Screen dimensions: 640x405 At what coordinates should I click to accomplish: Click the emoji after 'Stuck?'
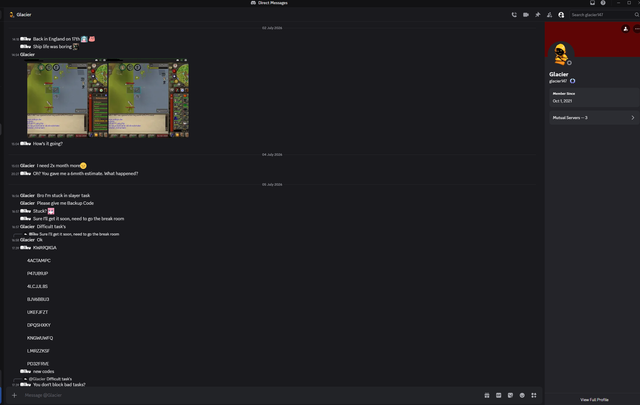coord(51,211)
